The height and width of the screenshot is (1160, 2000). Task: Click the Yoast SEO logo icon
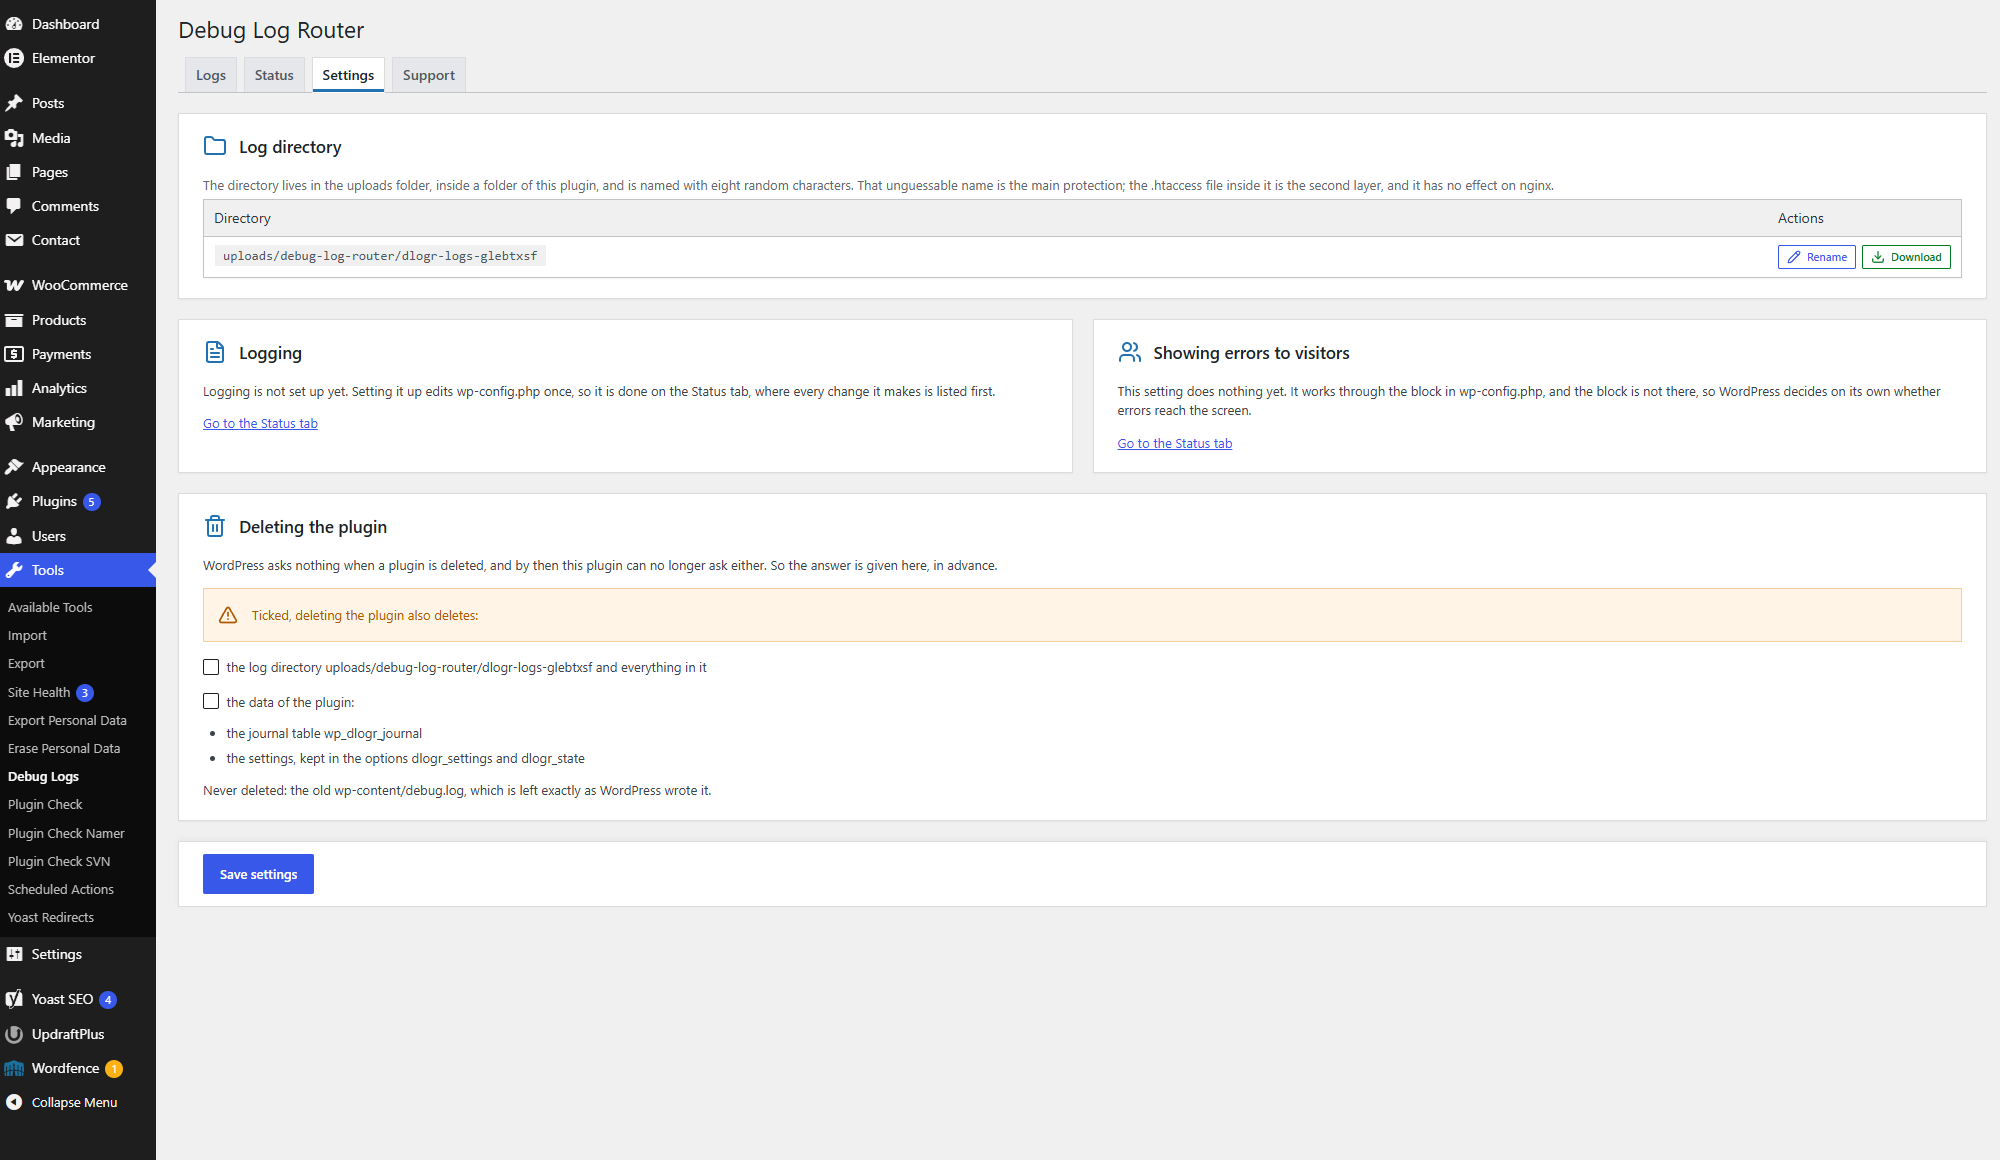(x=14, y=999)
